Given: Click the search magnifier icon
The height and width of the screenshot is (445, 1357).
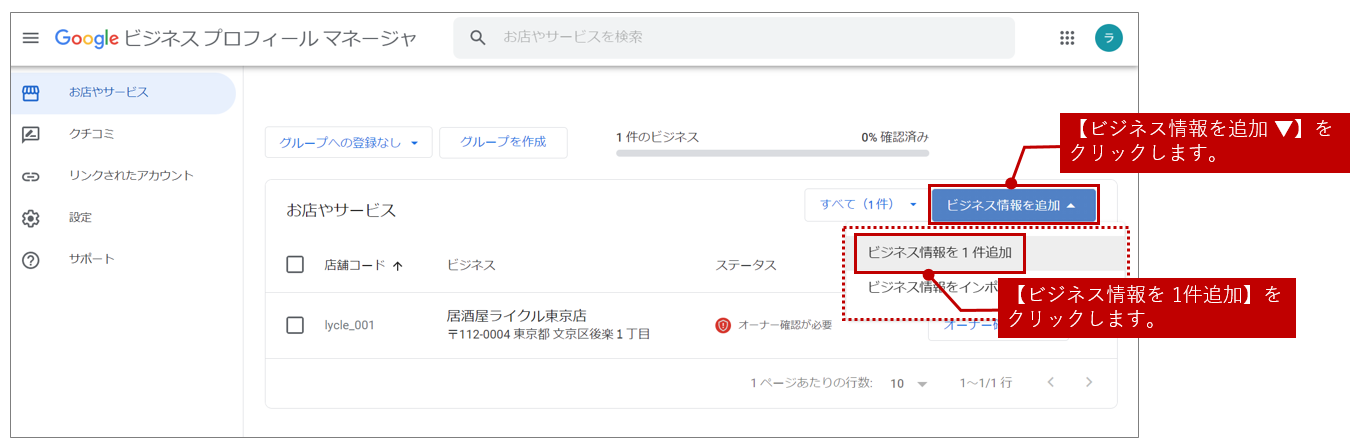Looking at the screenshot, I should pyautogui.click(x=478, y=38).
